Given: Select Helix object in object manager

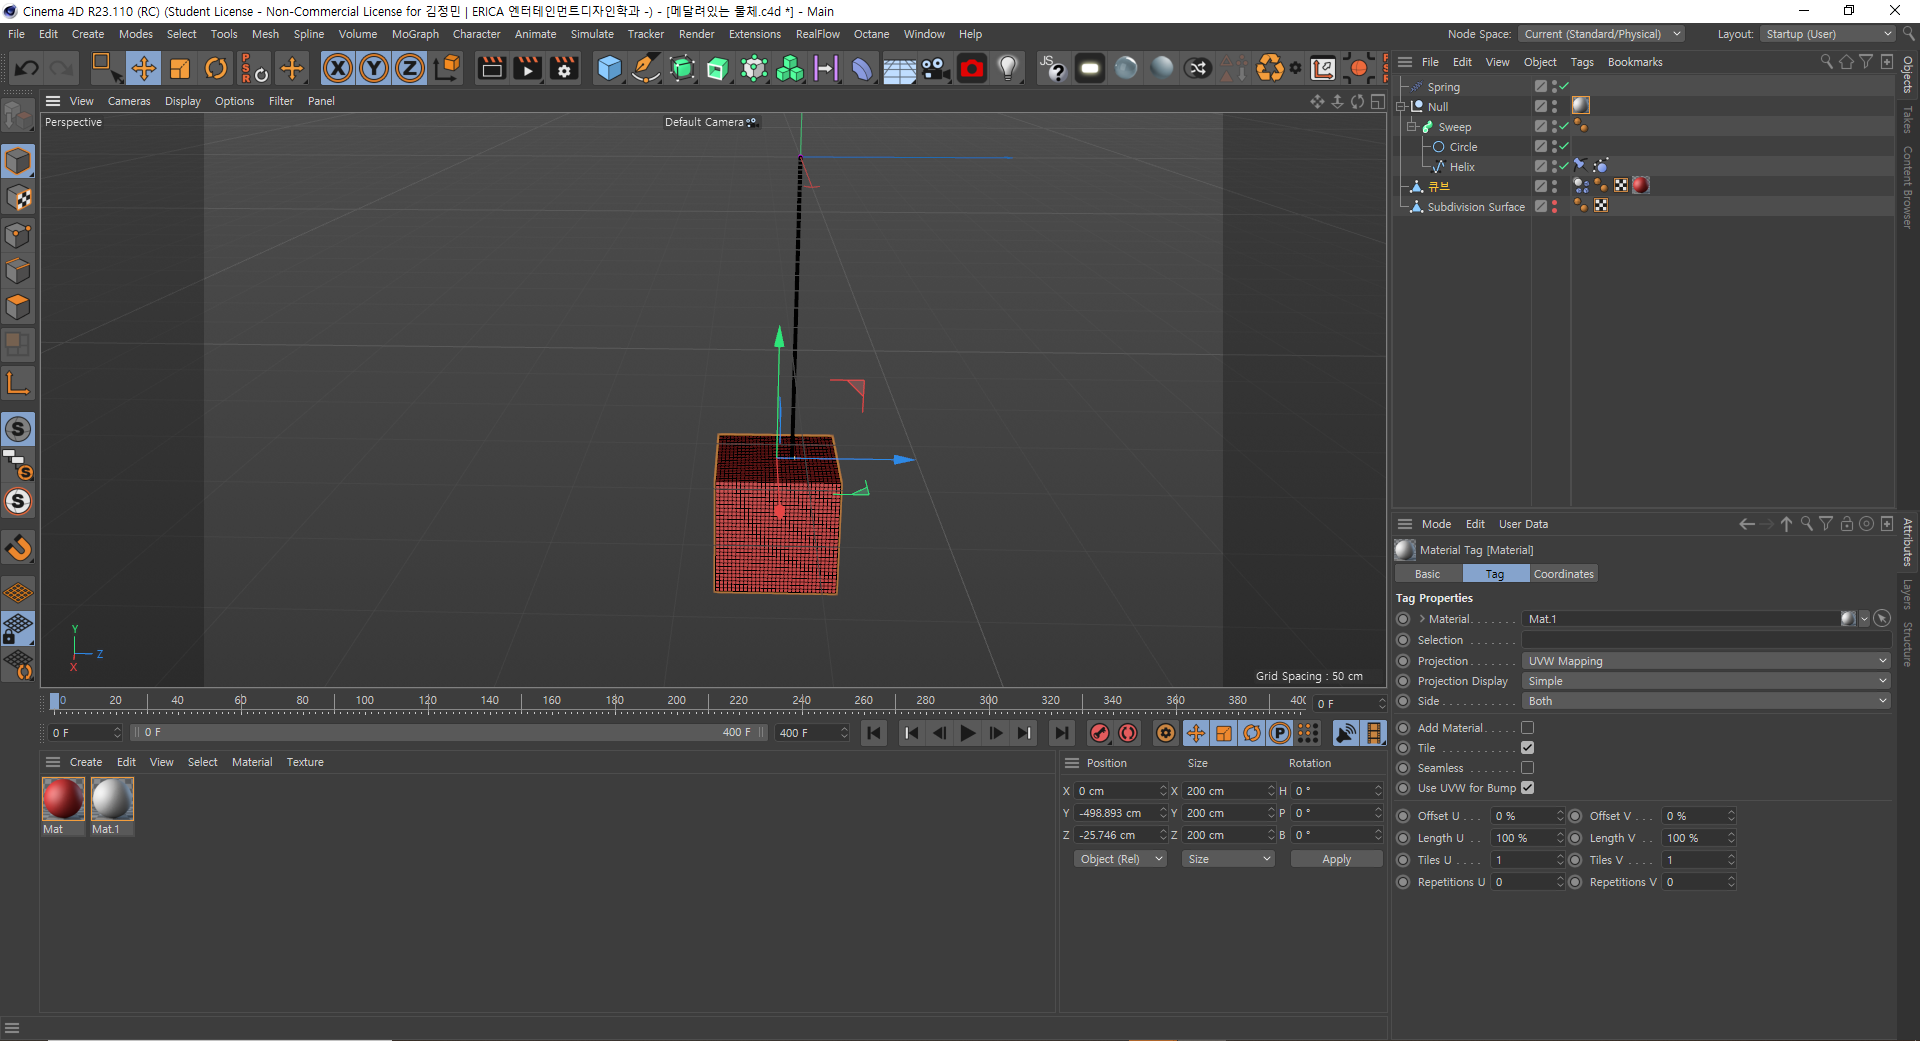Looking at the screenshot, I should pos(1462,167).
